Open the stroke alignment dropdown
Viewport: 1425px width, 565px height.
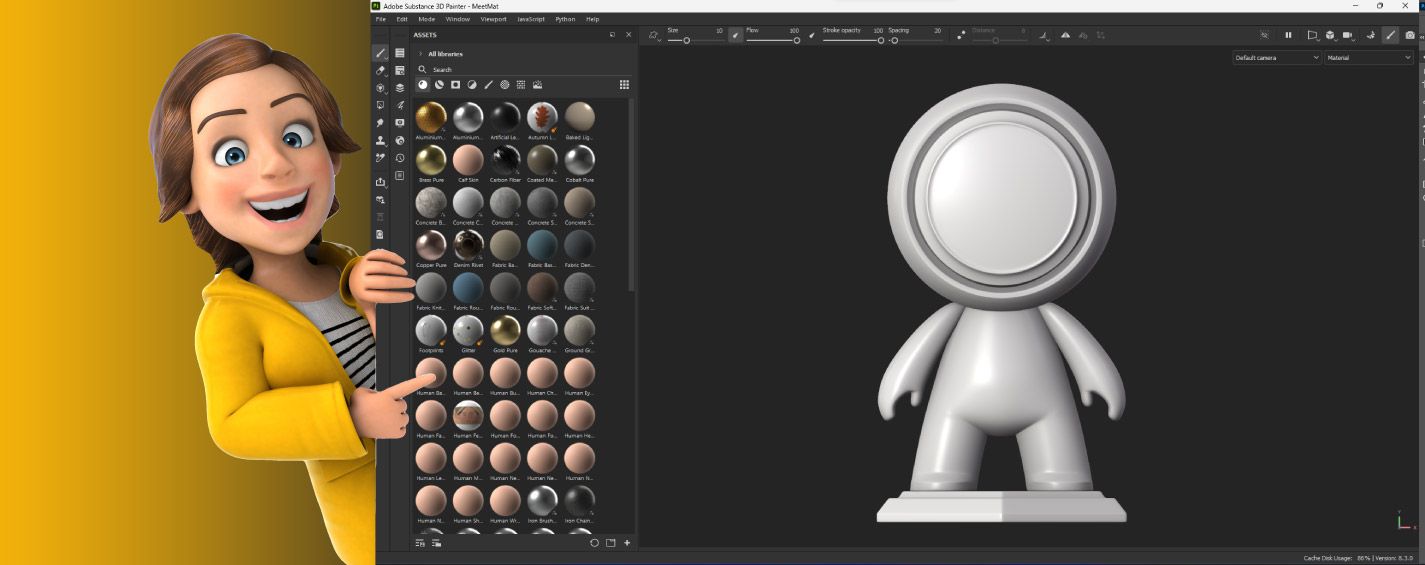coord(1045,35)
